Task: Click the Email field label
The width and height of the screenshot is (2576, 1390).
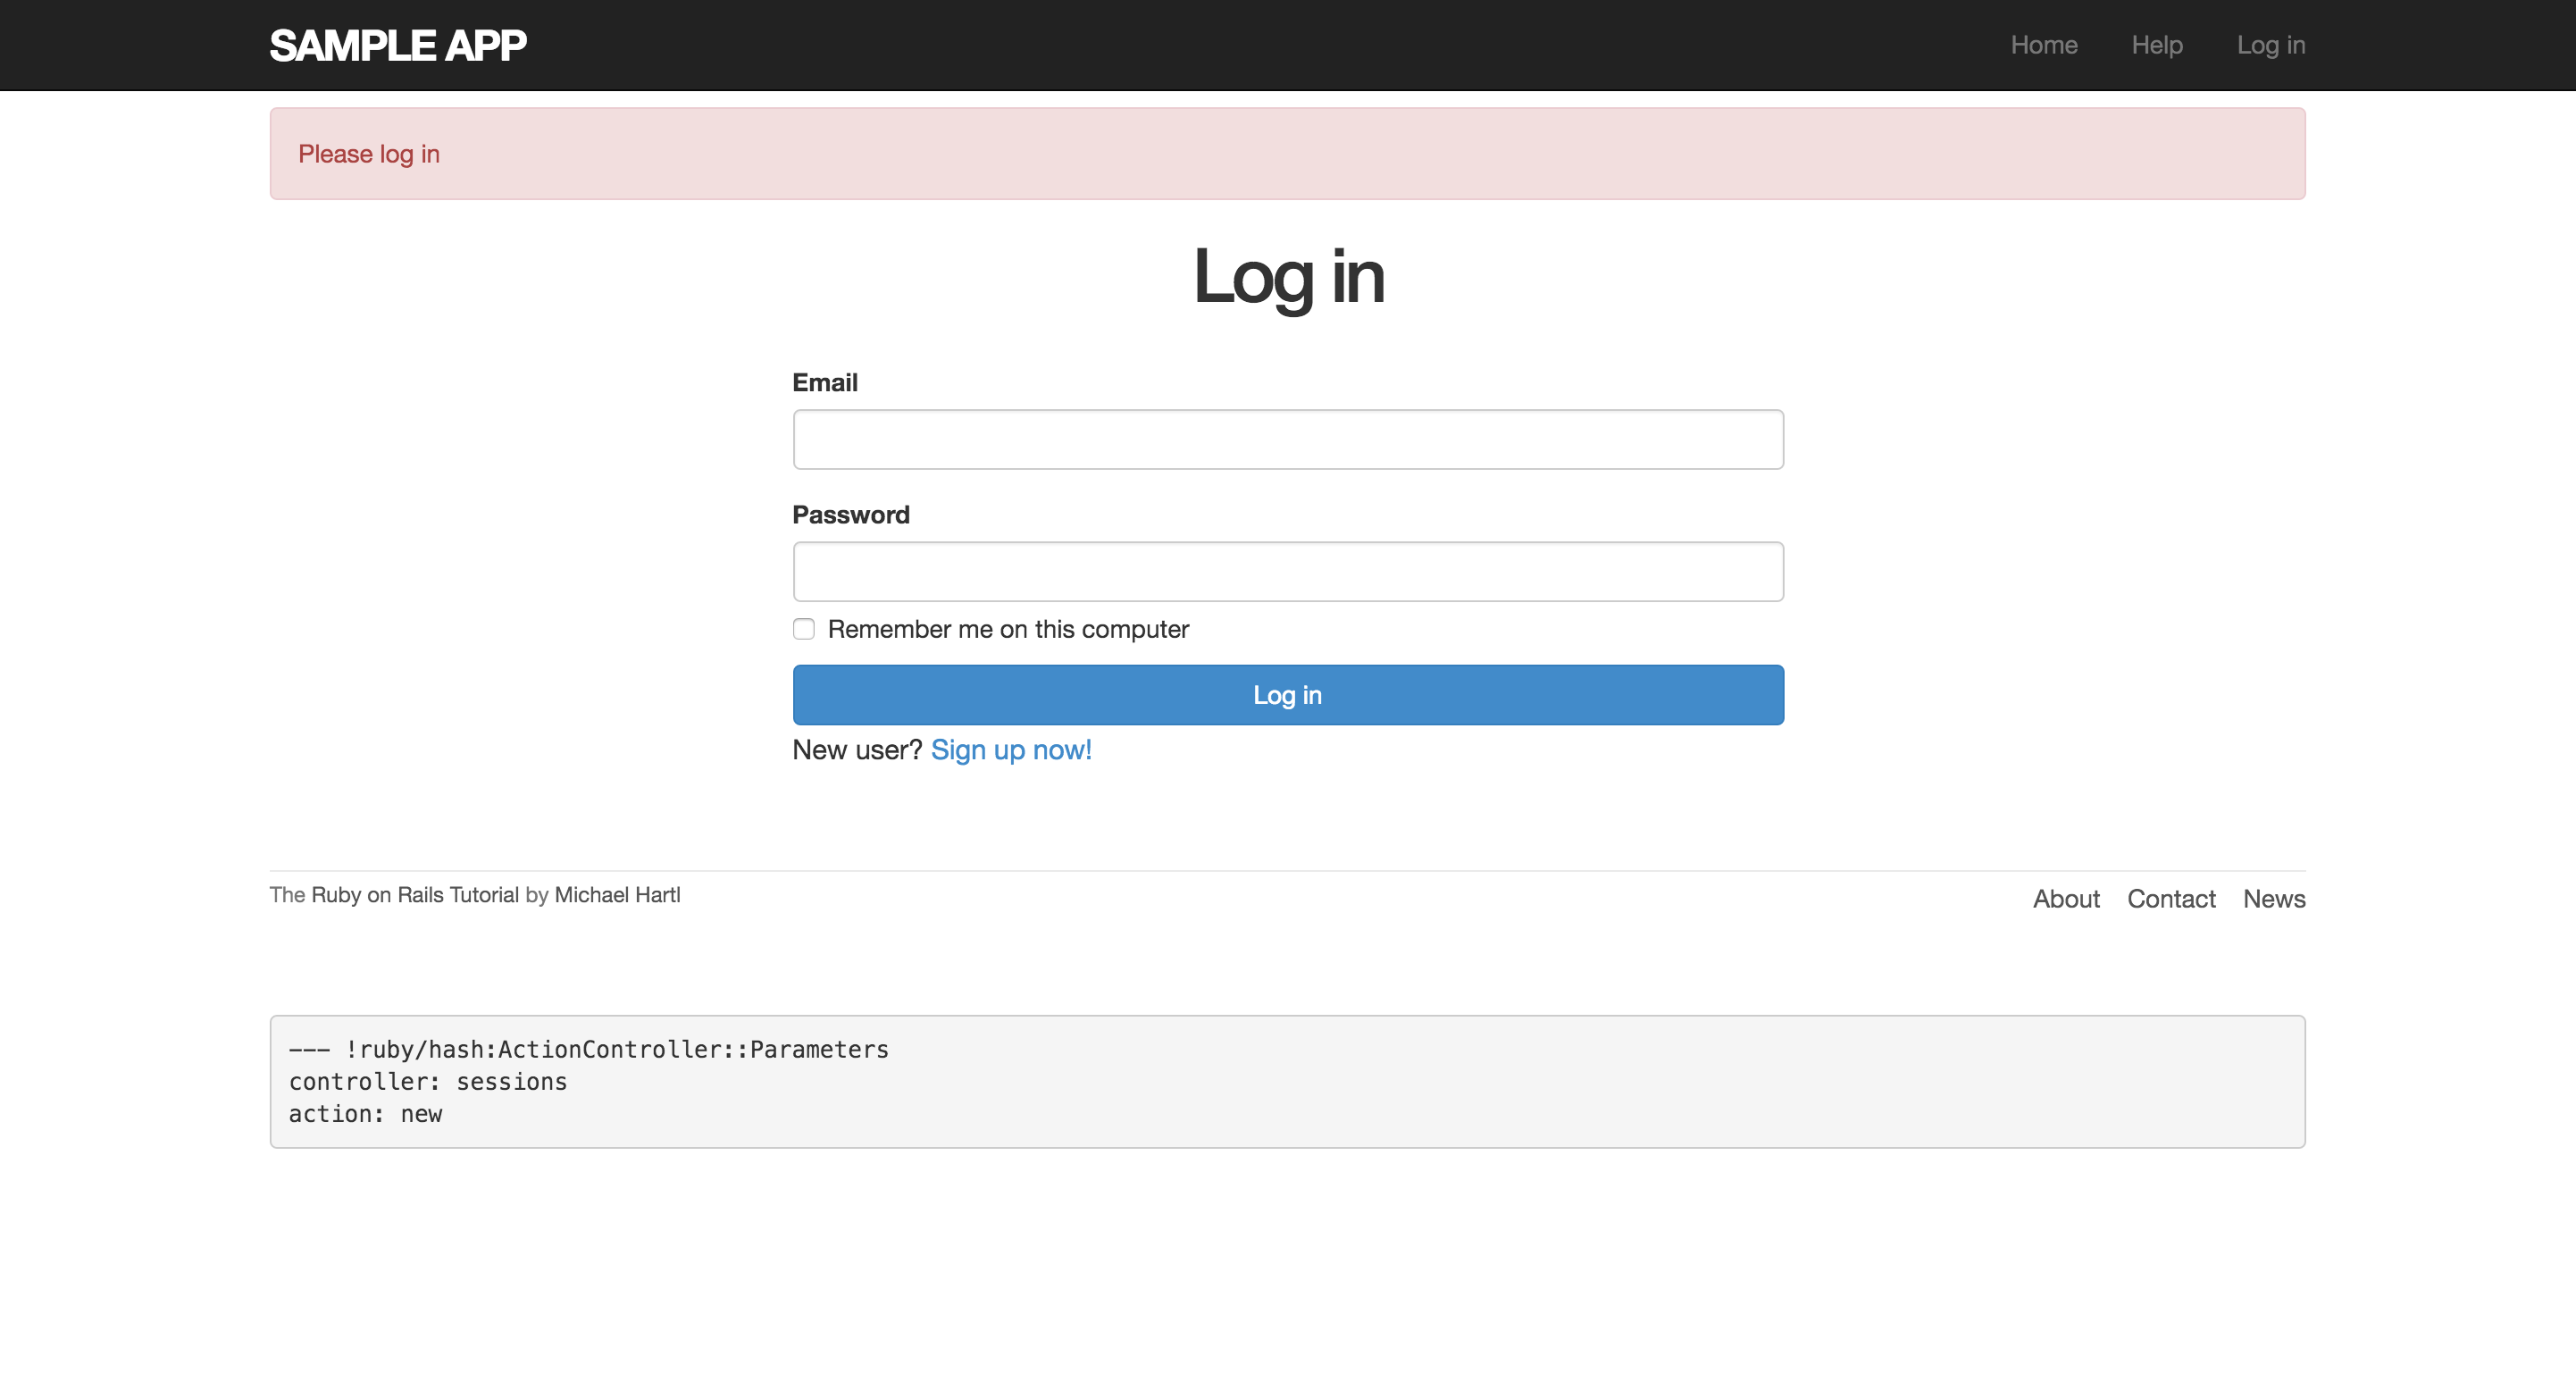Action: (x=824, y=383)
